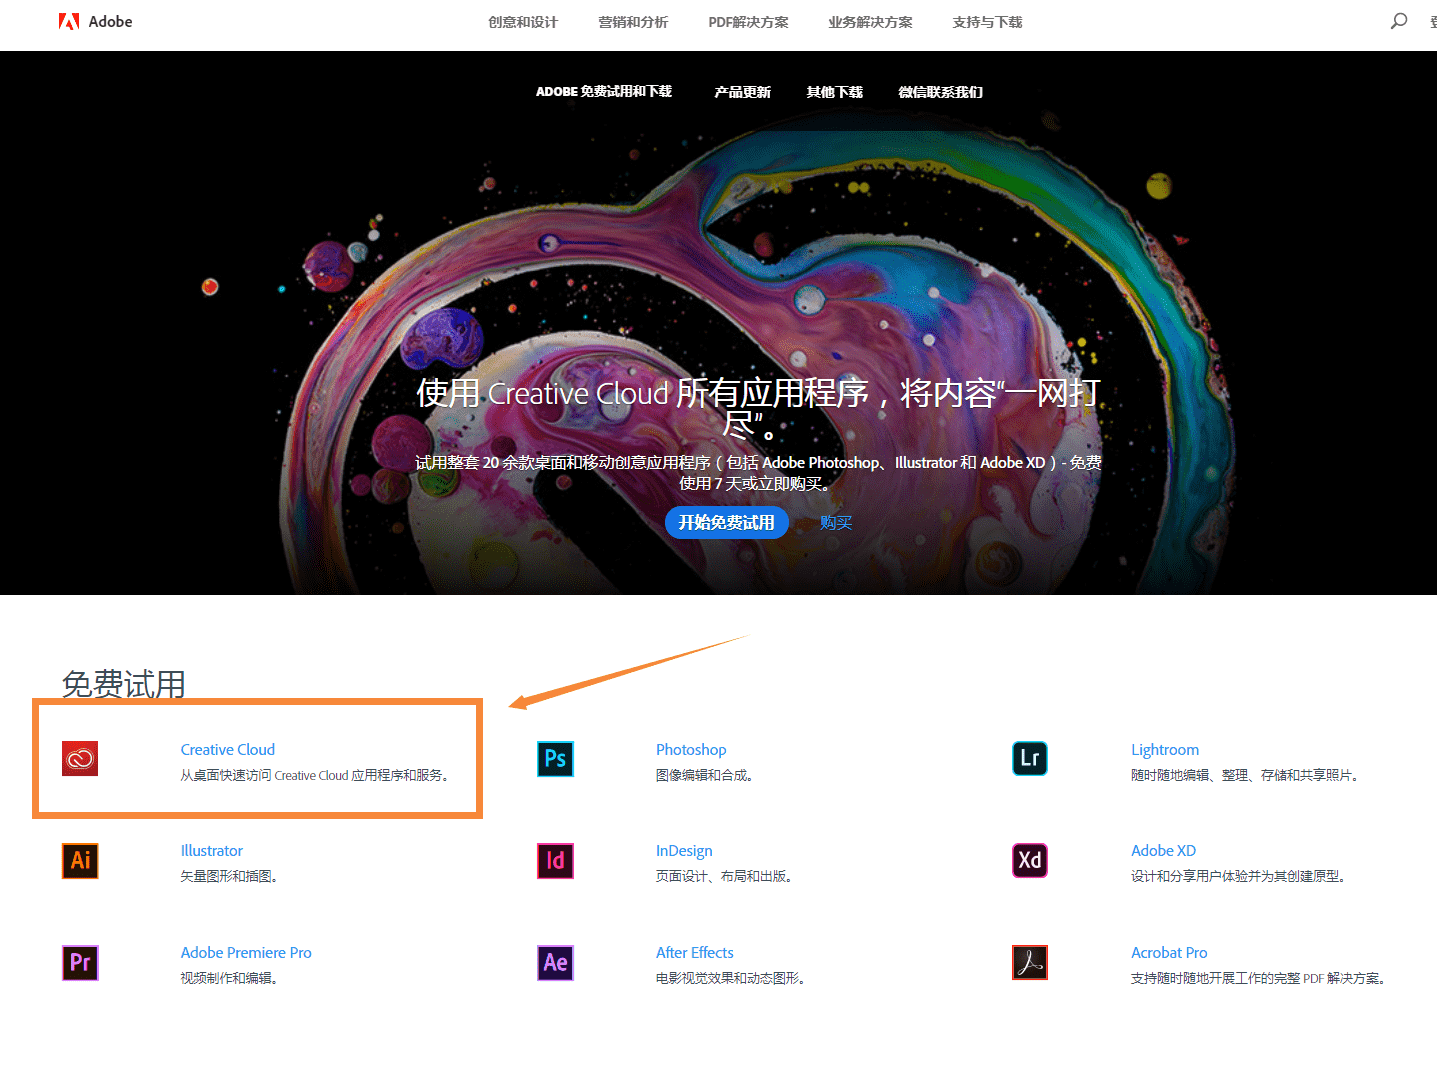Click the Adobe logo in header

(x=95, y=22)
